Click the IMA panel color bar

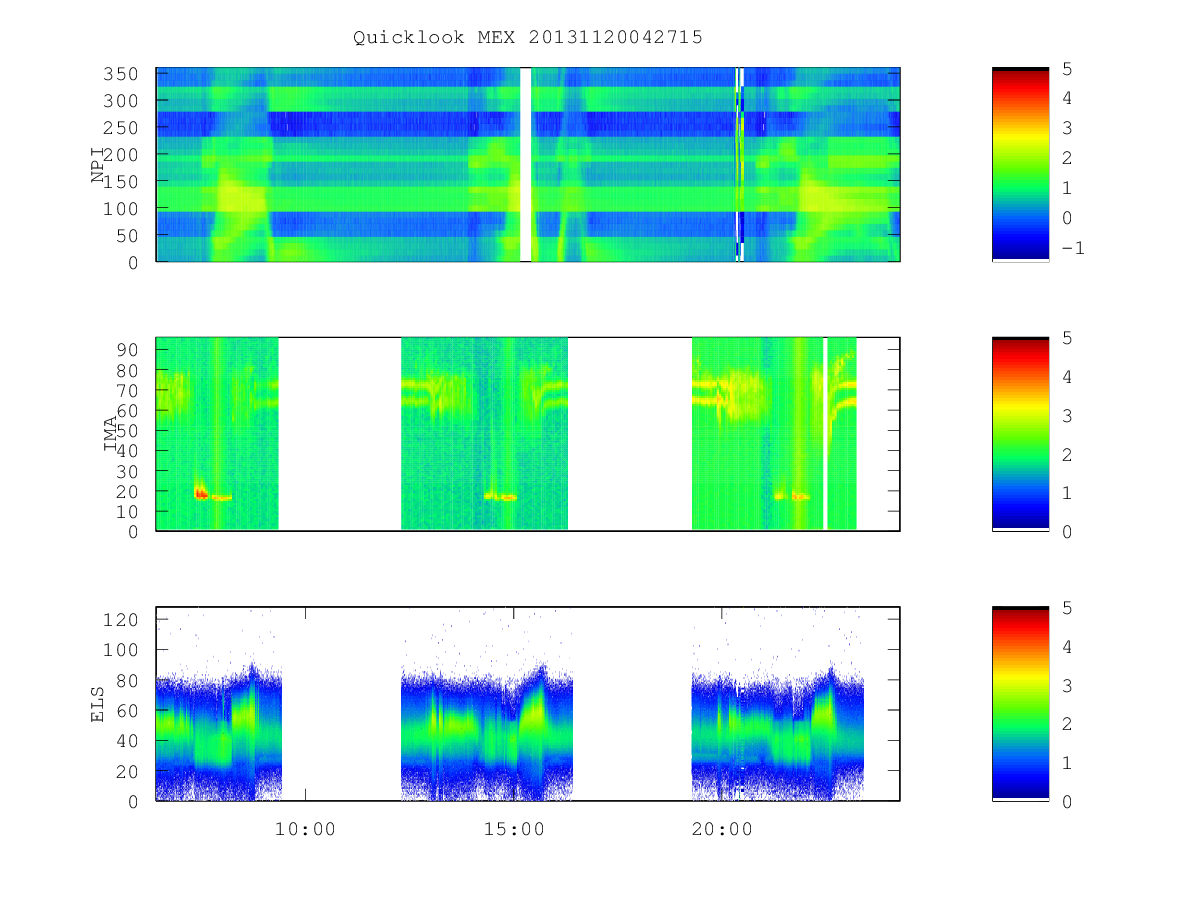coord(1020,433)
